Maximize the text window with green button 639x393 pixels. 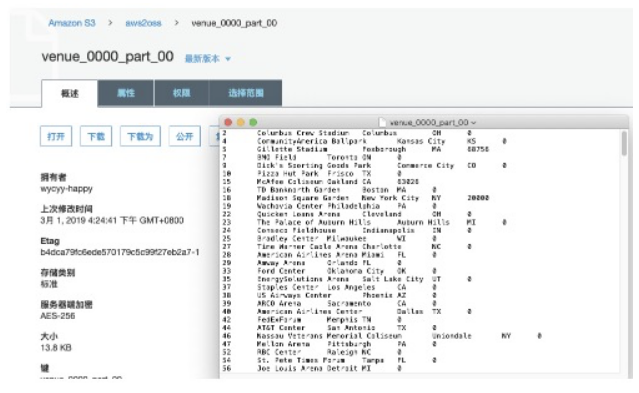pos(253,122)
